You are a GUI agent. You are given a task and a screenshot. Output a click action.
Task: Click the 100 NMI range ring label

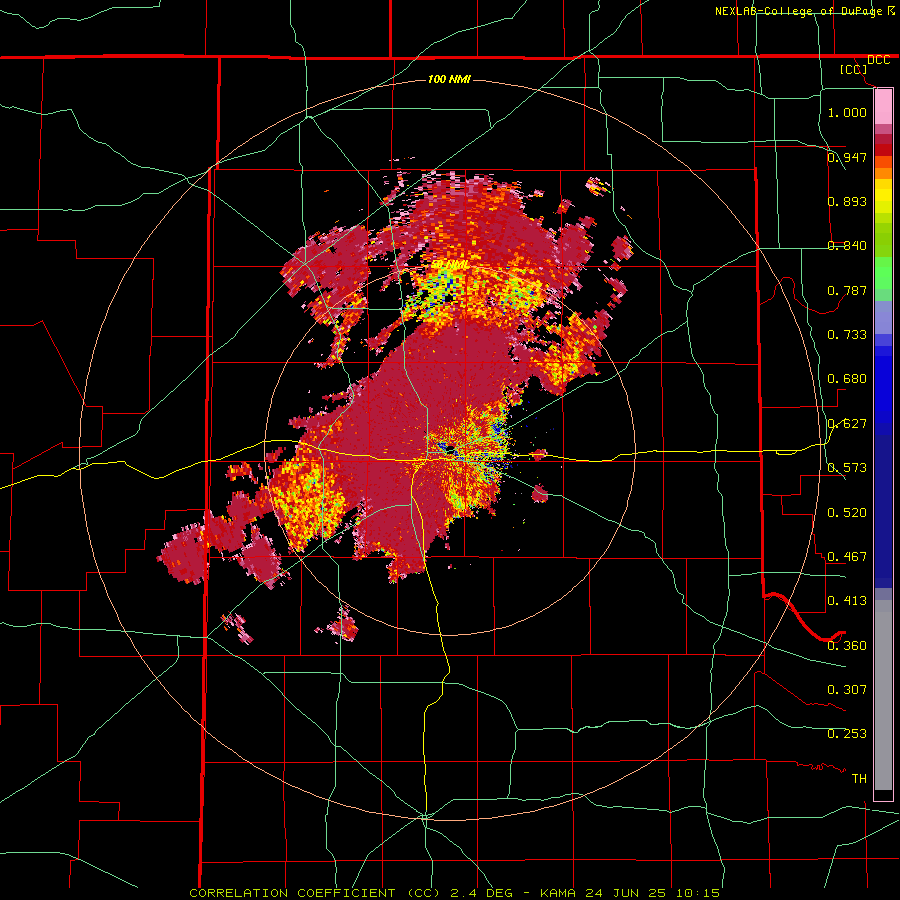pos(449,79)
